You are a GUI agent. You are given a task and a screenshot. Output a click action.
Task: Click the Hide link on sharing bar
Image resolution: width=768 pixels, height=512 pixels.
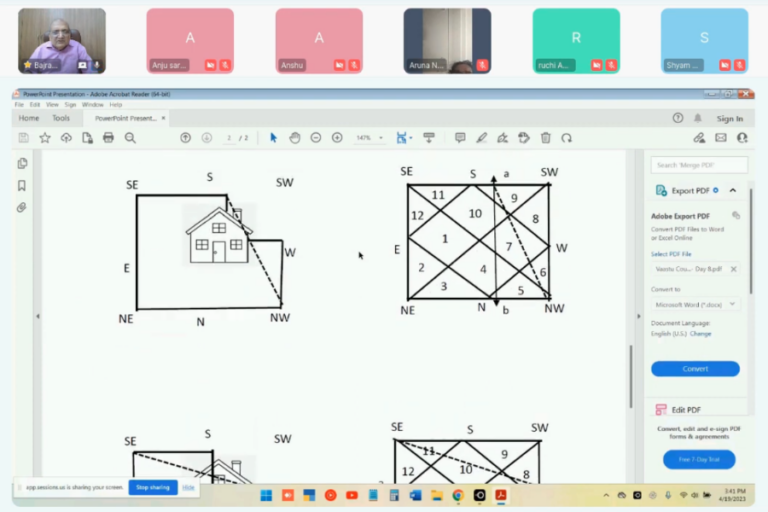click(x=188, y=487)
